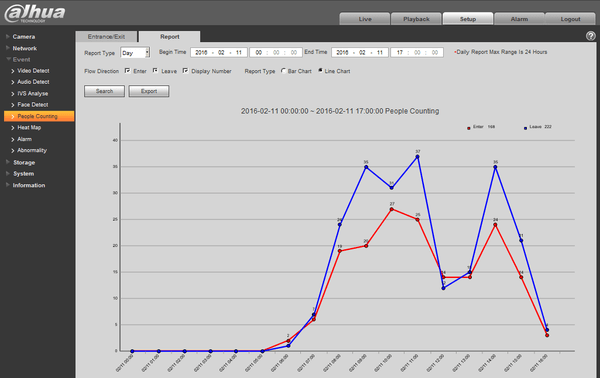Toggle the Display Number checkbox
This screenshot has height=378, width=600.
click(x=185, y=71)
